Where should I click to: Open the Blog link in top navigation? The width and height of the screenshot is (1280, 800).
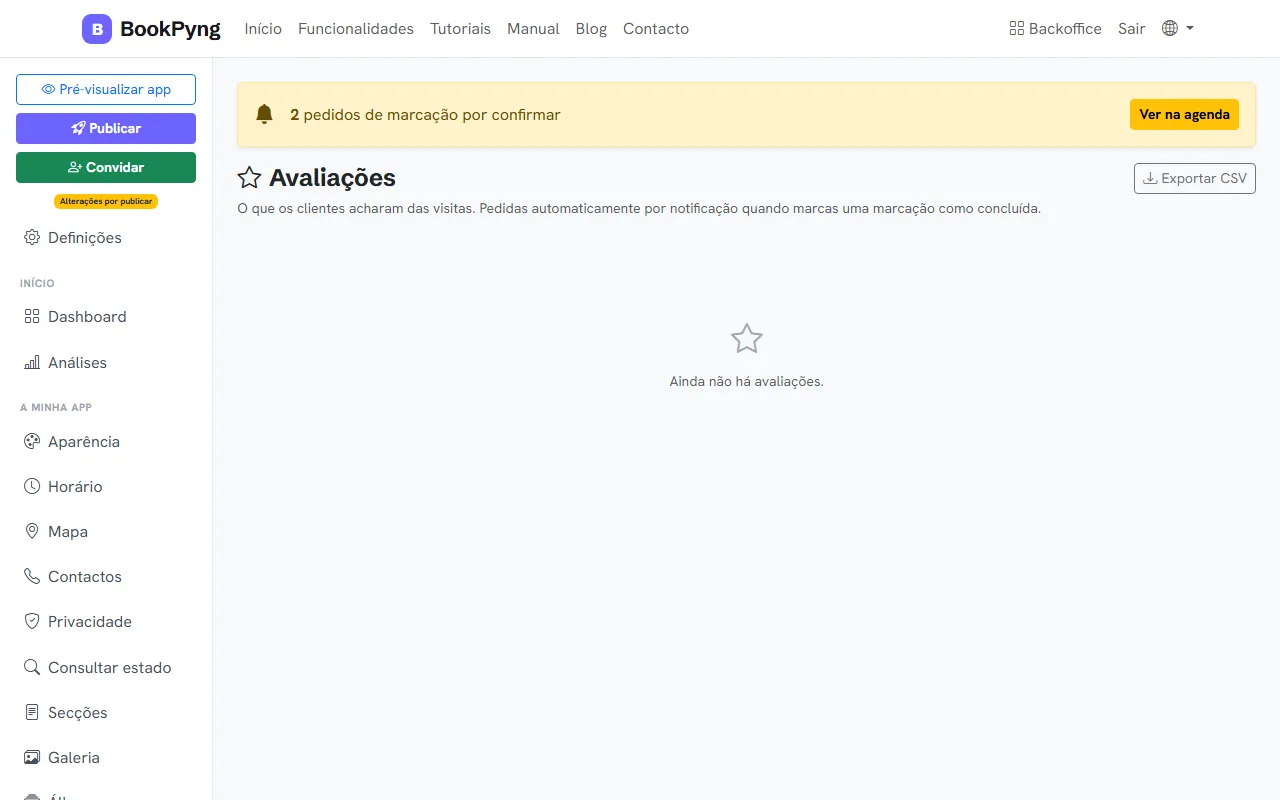[591, 29]
